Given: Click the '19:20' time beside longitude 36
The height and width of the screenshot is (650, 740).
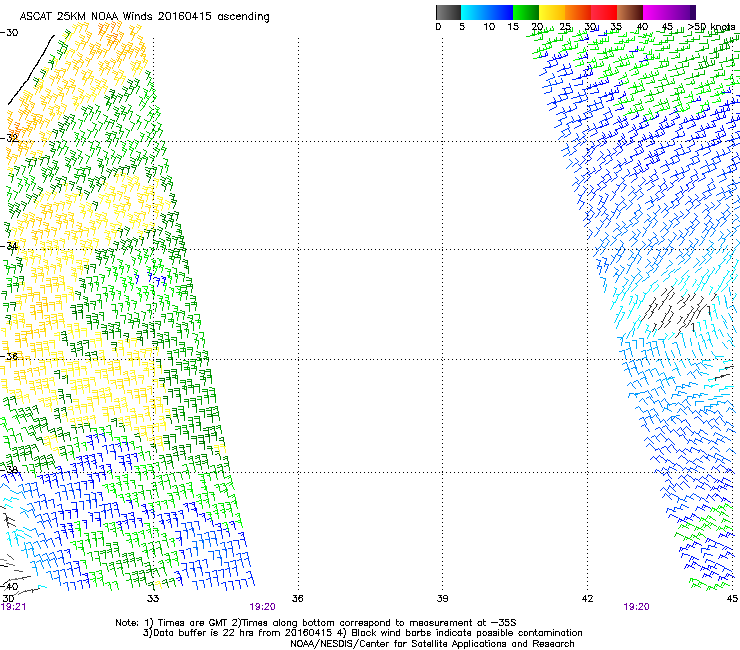Looking at the screenshot, I should [x=262, y=607].
